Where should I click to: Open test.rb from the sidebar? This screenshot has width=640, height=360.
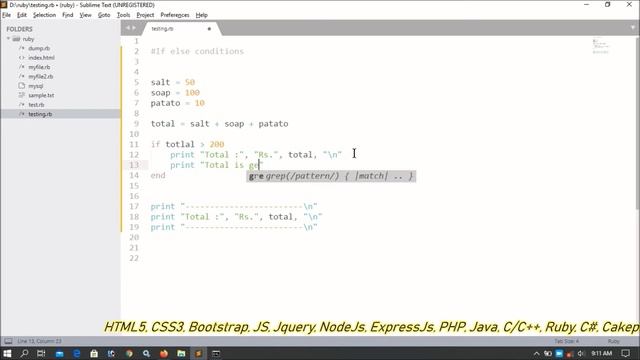click(x=36, y=104)
